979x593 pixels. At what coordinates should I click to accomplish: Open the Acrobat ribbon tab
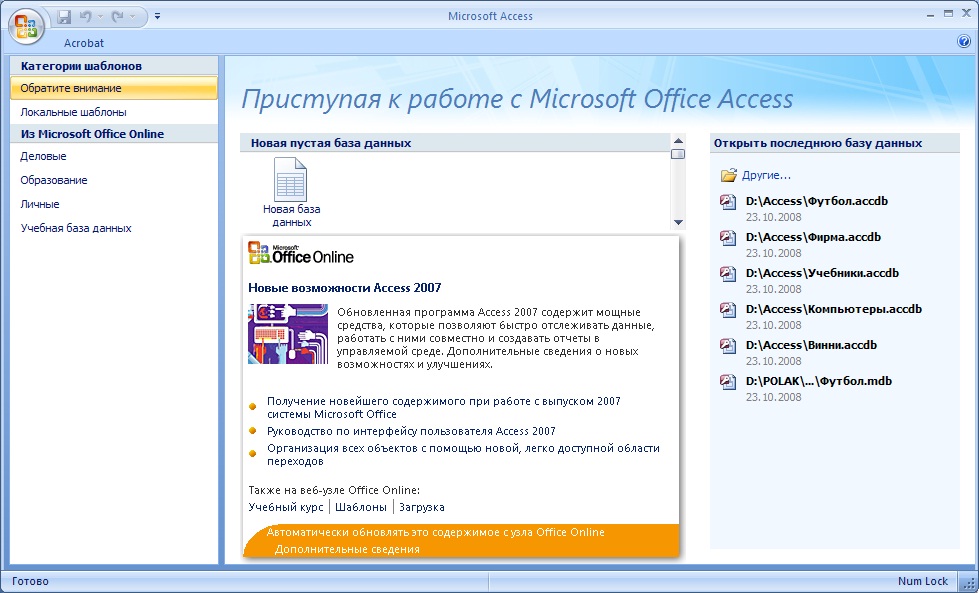(x=84, y=43)
